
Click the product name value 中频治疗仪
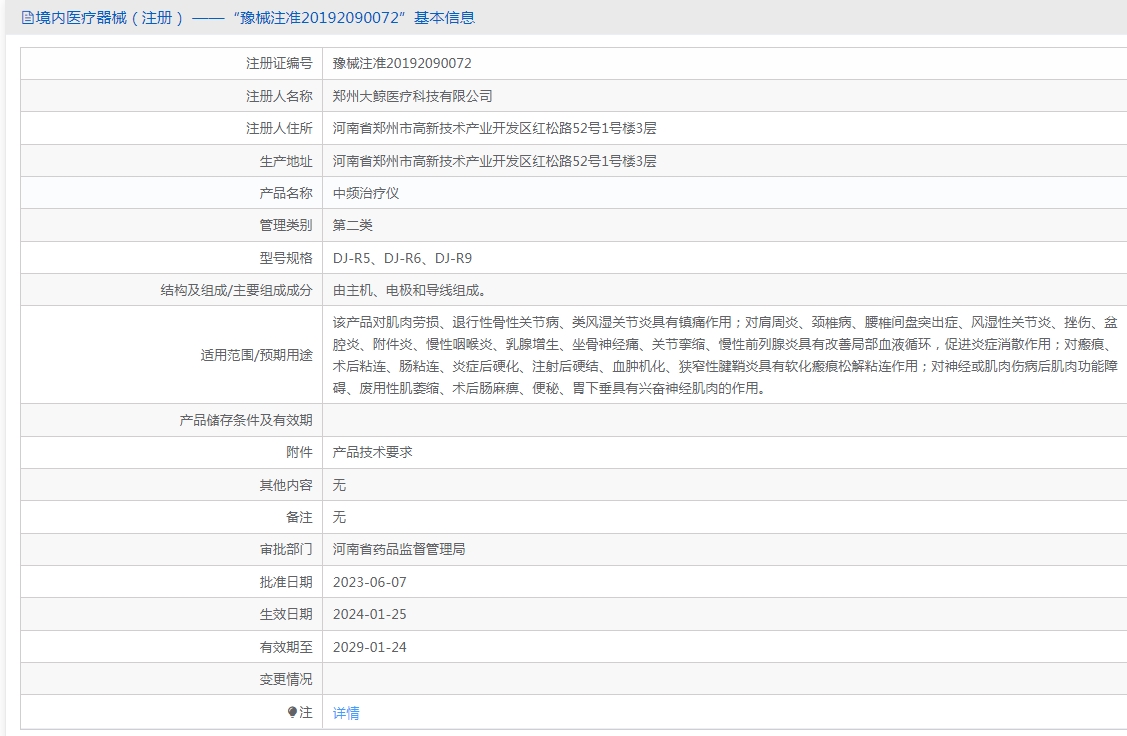366,193
